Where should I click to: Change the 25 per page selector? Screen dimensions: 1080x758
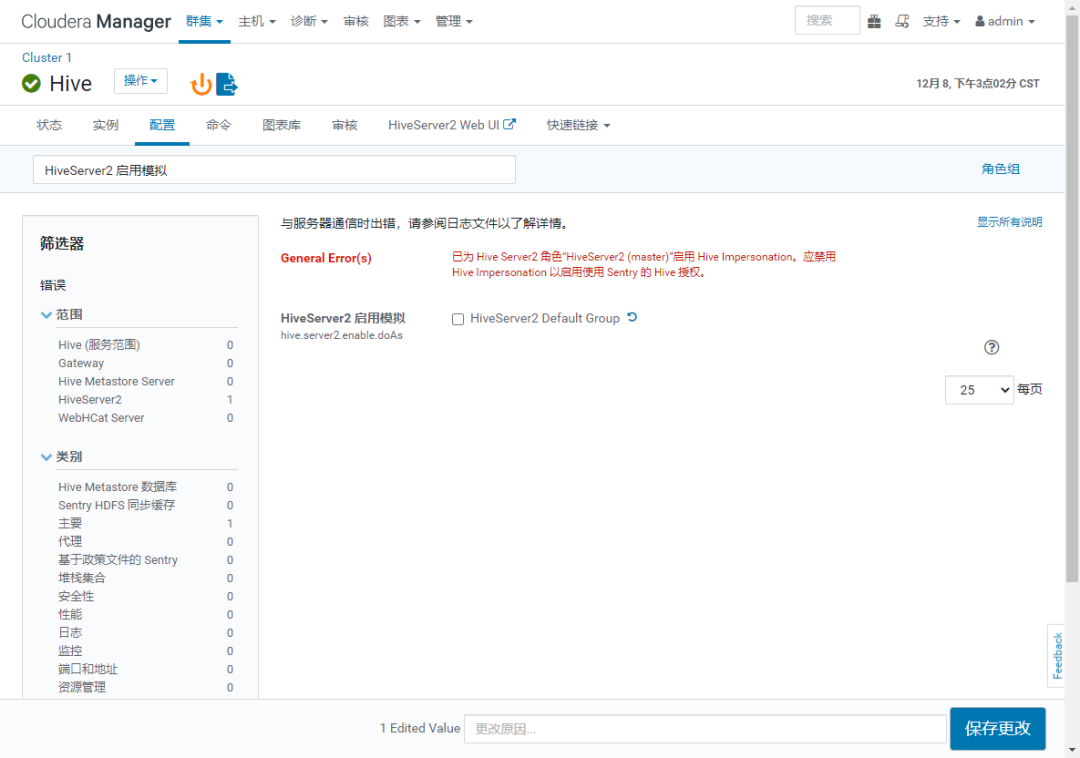[979, 390]
